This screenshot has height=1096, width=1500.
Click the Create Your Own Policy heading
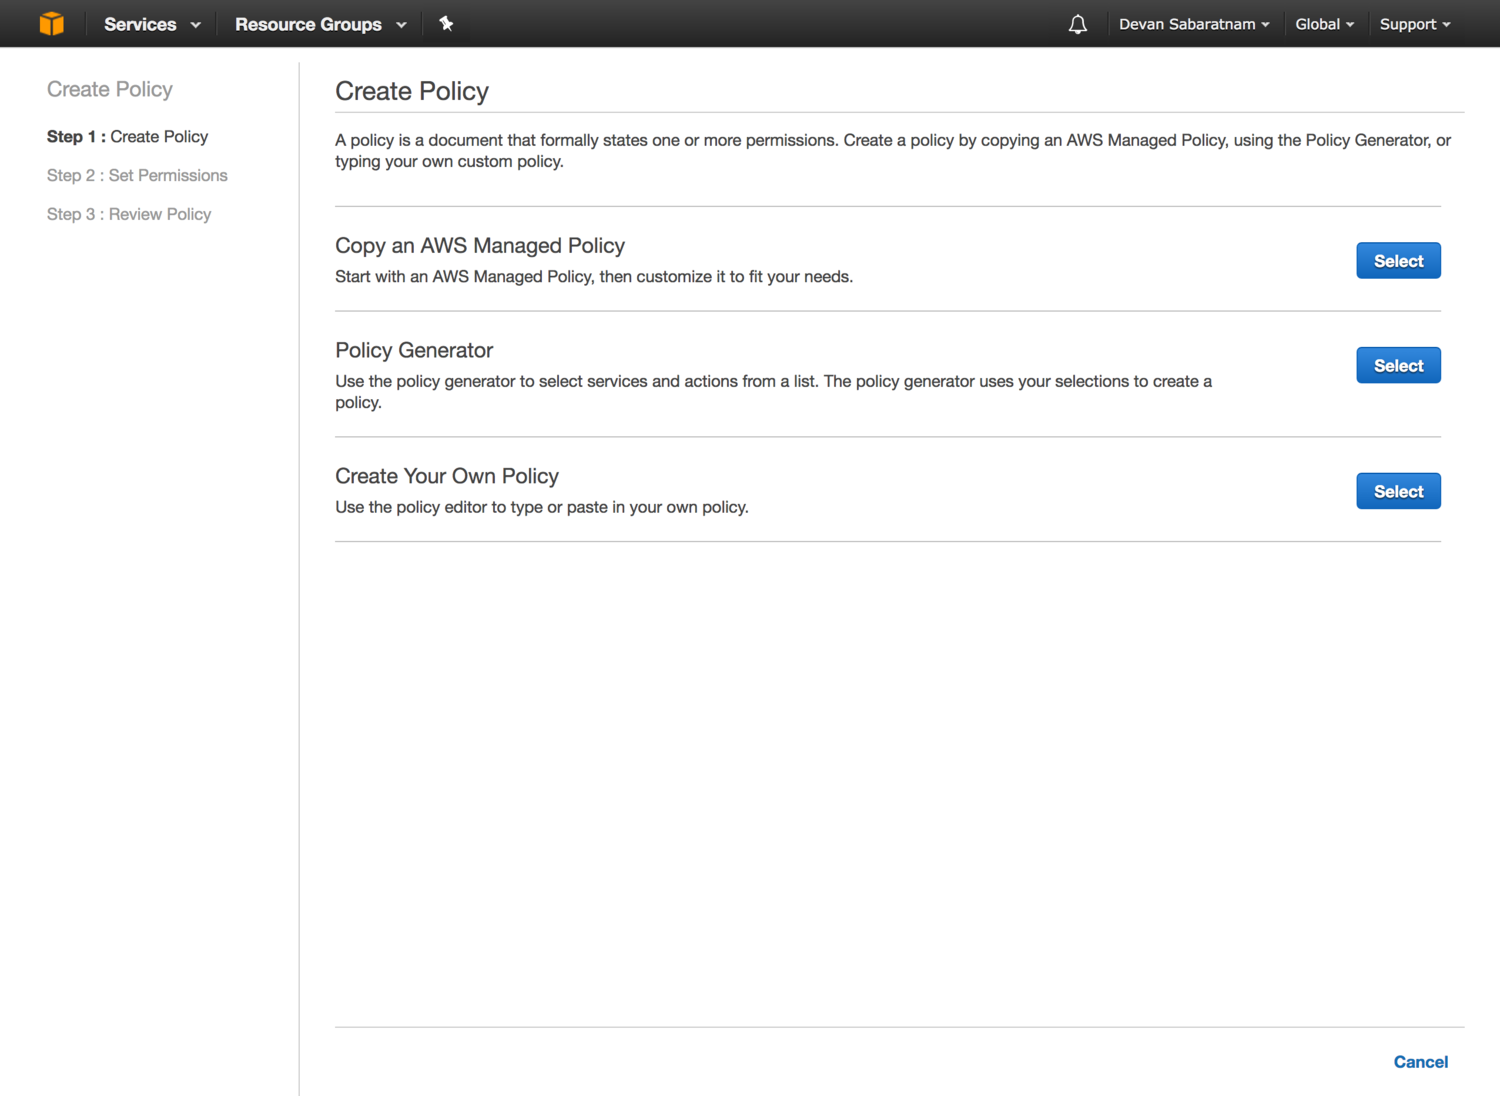tap(447, 477)
